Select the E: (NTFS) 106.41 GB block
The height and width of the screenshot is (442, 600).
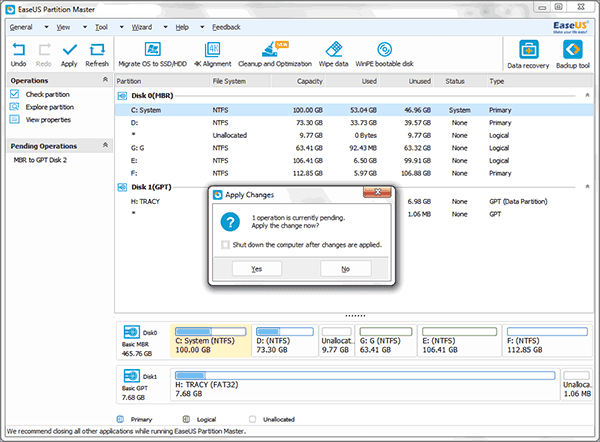pos(460,341)
